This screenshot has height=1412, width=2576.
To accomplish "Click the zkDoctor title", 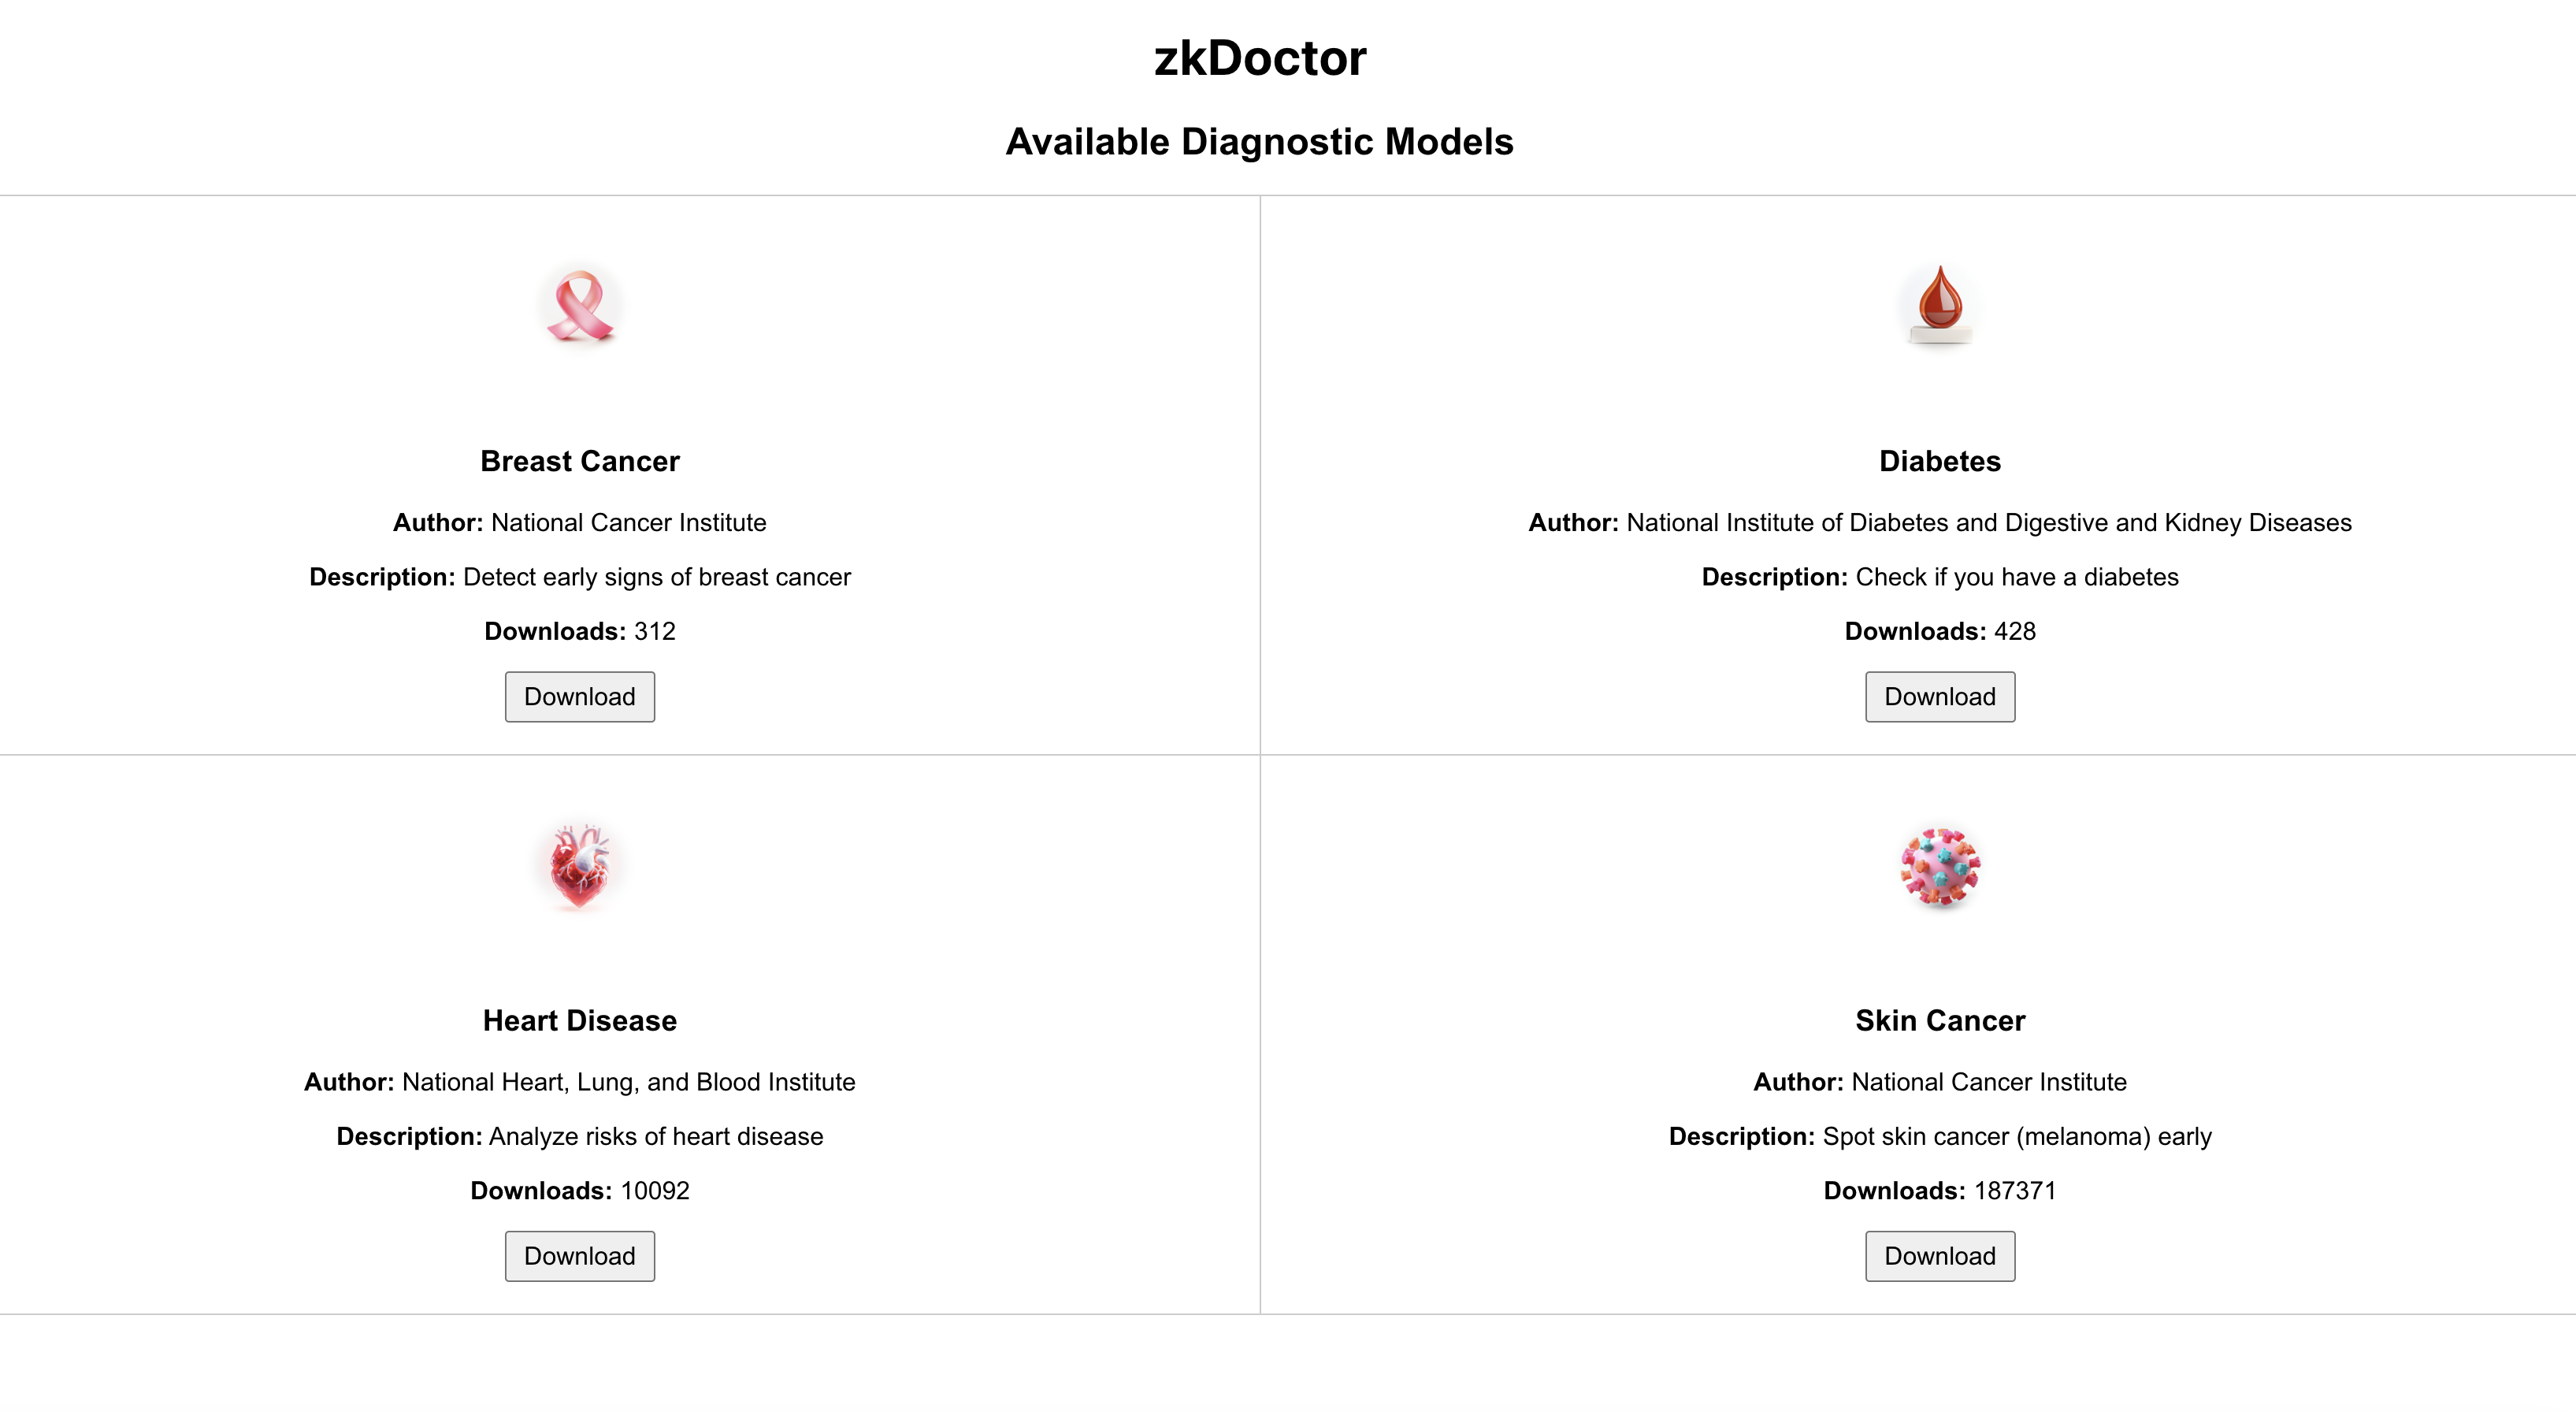I will point(1261,58).
